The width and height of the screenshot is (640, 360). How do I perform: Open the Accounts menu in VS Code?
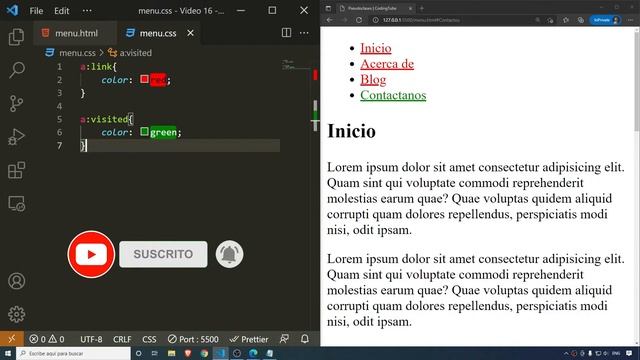coord(16,281)
